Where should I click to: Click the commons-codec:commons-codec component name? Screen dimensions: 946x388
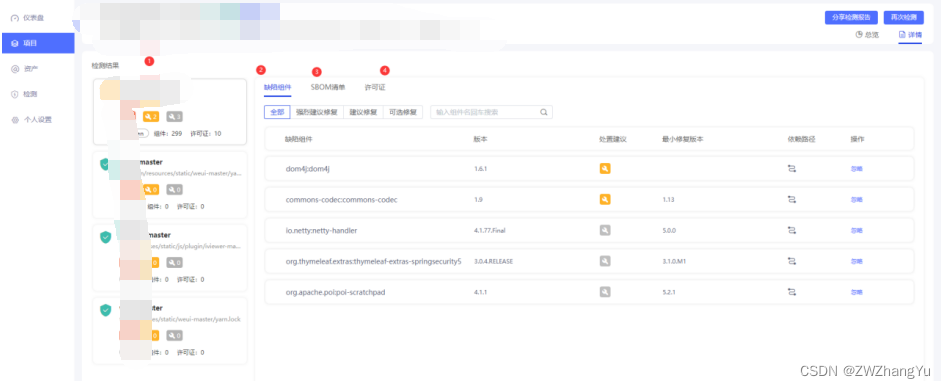(341, 200)
